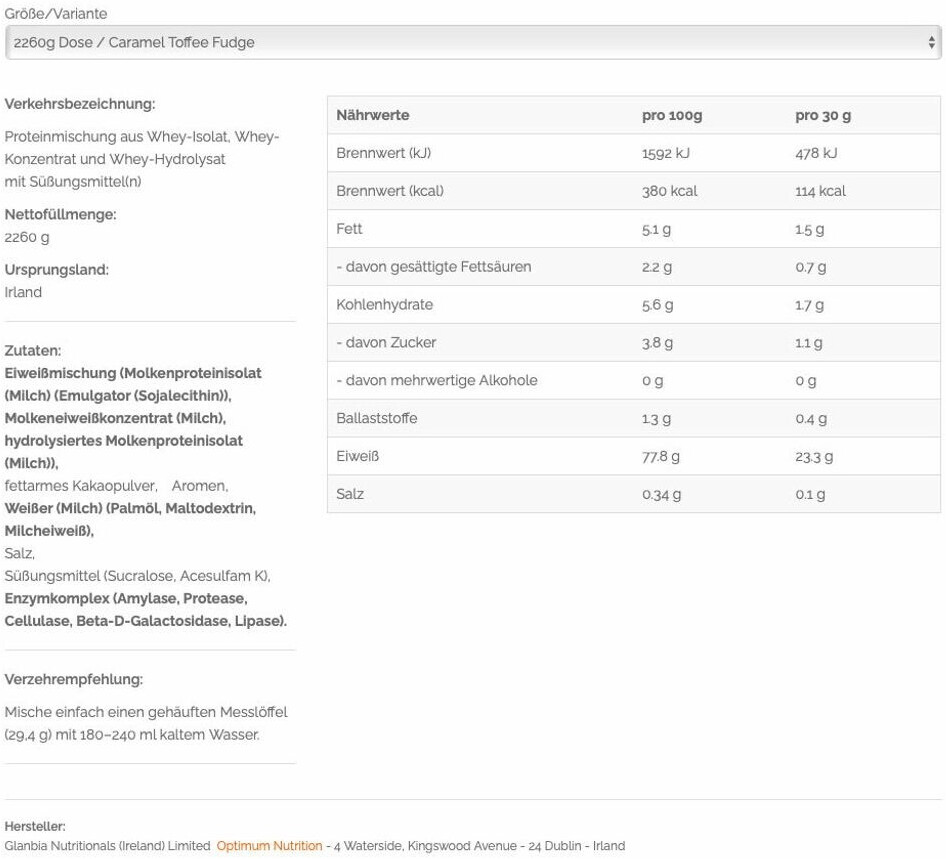Viewport: 946px width, 859px height.
Task: Open the Größe/Variante dropdown
Action: click(x=470, y=43)
